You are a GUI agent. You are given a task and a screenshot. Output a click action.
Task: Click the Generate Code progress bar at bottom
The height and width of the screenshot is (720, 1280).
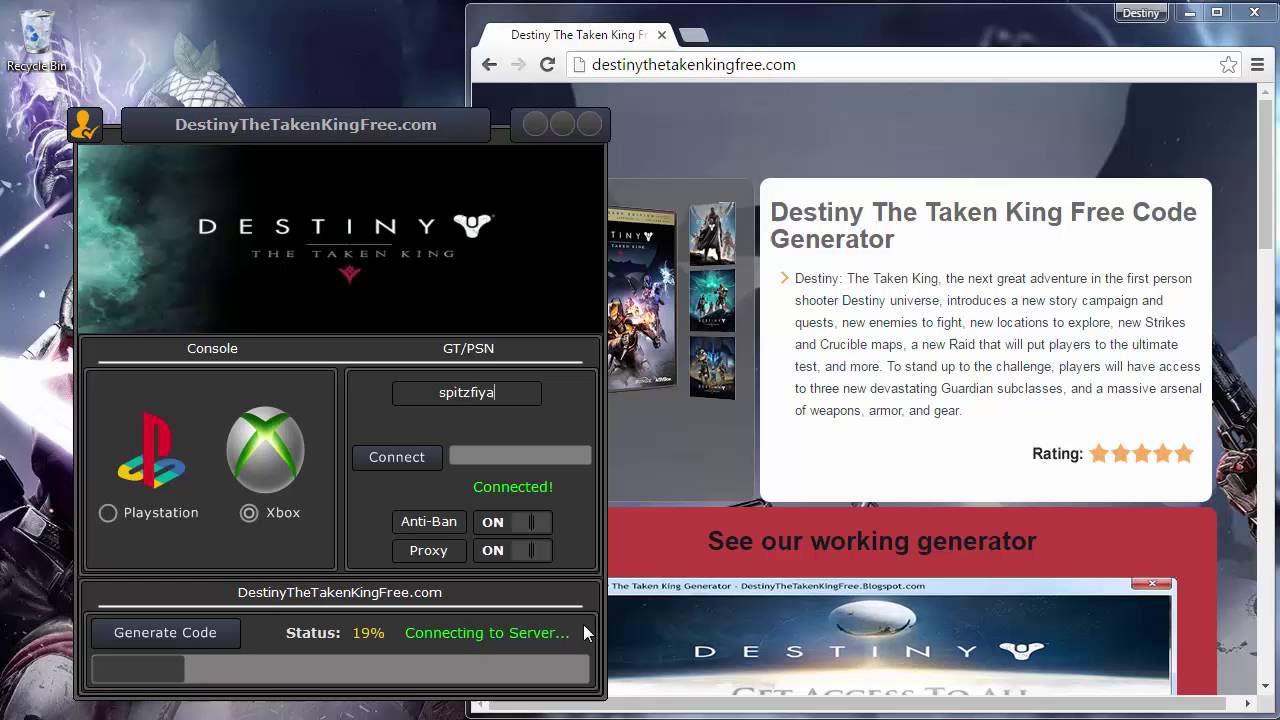[340, 669]
